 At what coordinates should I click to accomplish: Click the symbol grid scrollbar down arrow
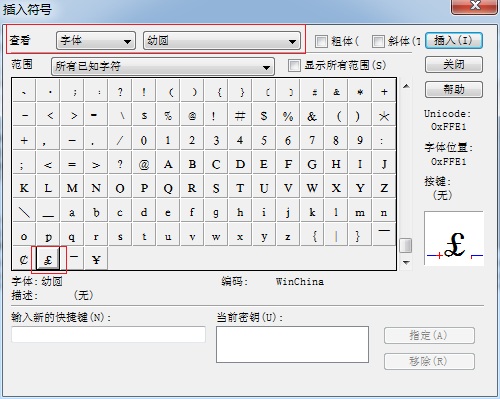[x=406, y=263]
